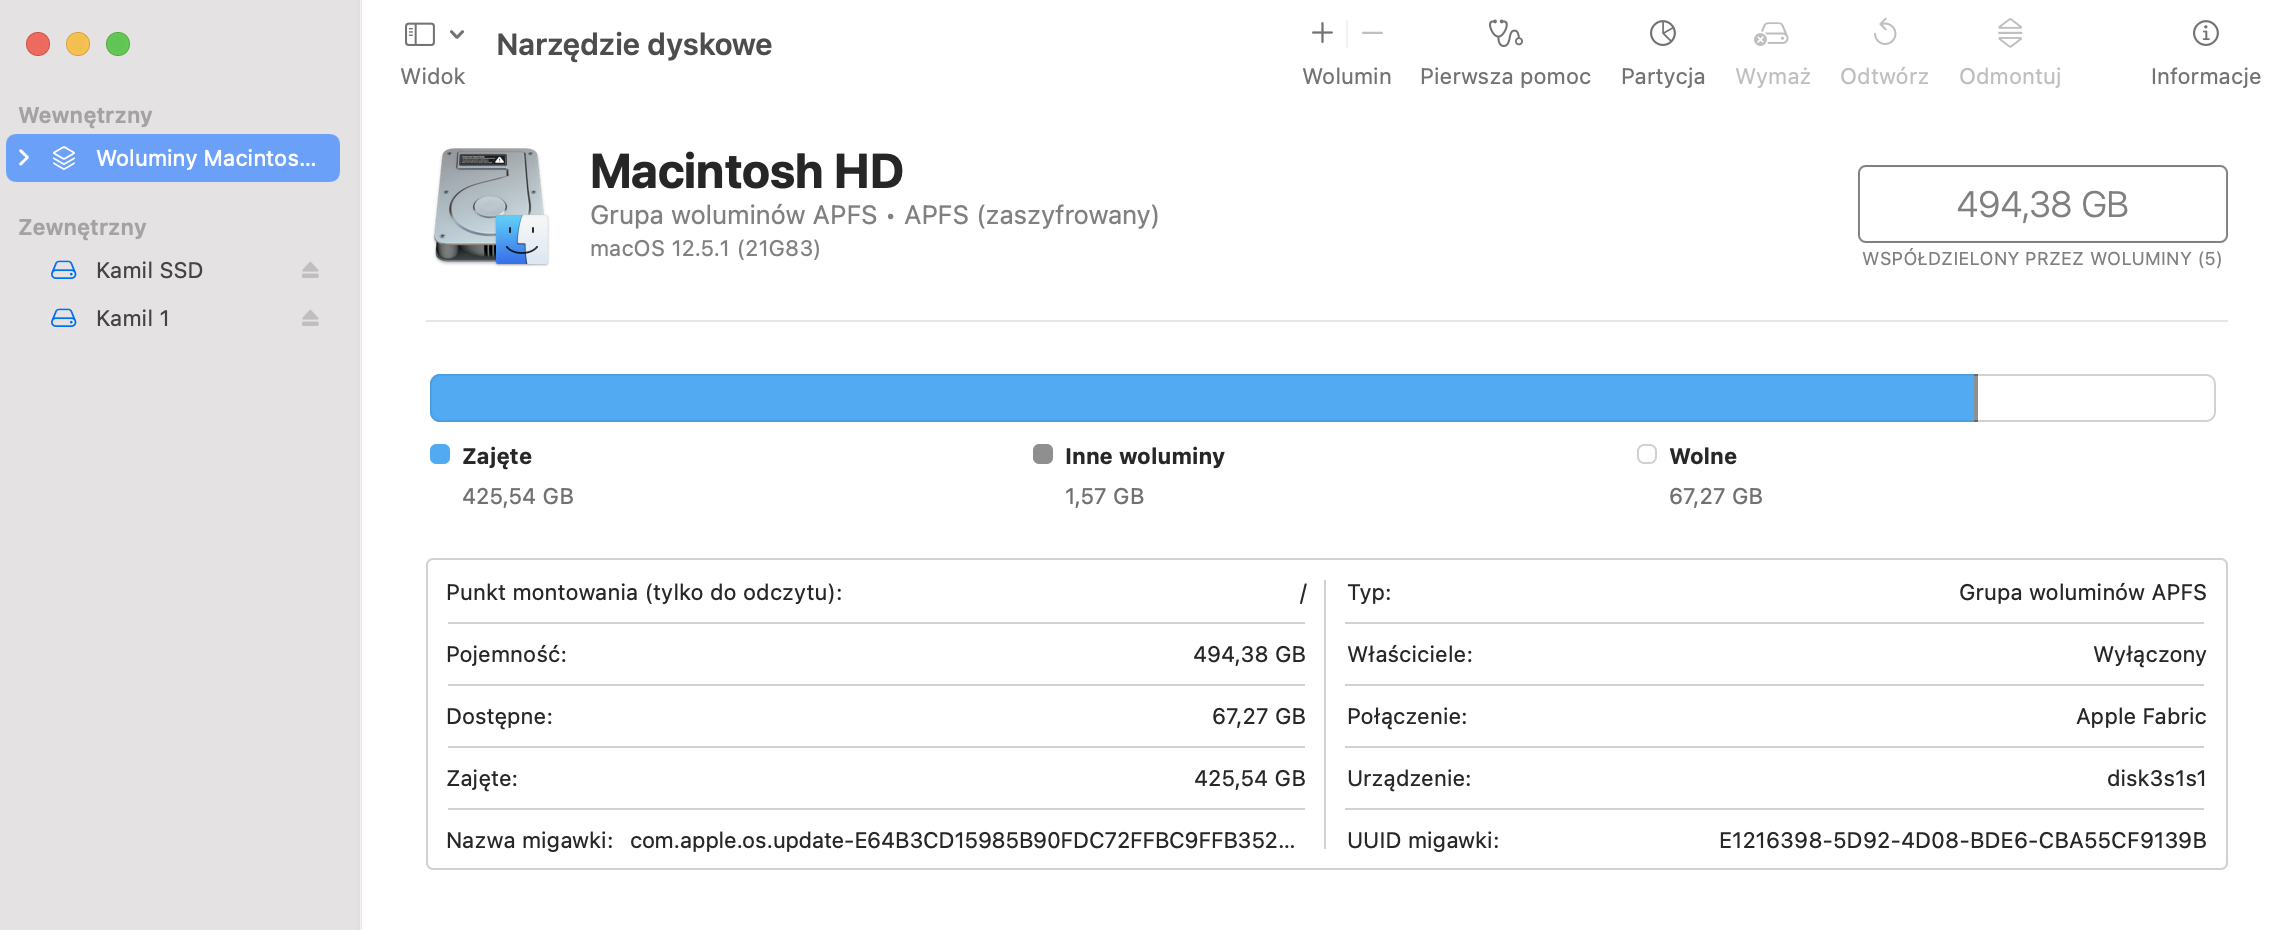This screenshot has height=930, width=2282.
Task: Click the drive icon beside Kamil SSD
Action: click(64, 270)
